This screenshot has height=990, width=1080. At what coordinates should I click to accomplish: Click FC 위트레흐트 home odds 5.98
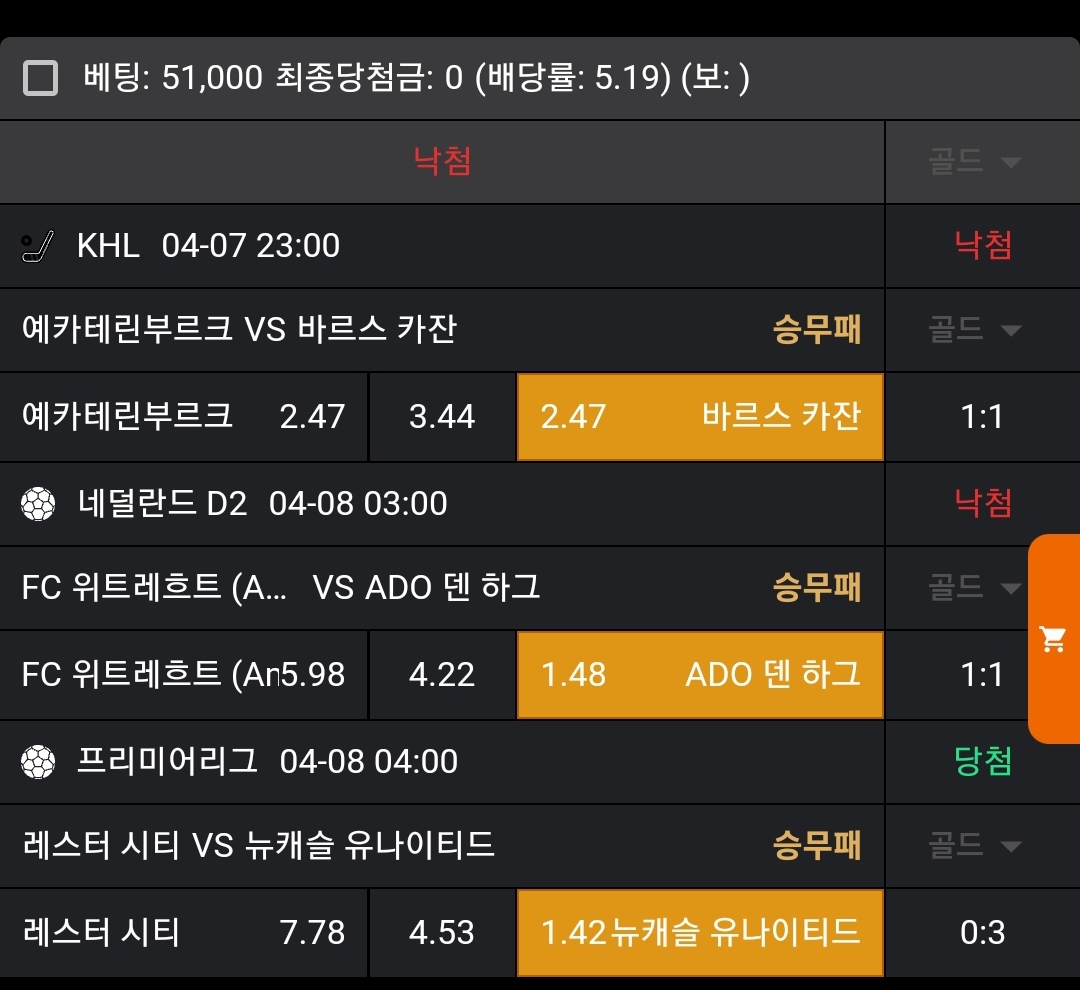click(x=184, y=675)
